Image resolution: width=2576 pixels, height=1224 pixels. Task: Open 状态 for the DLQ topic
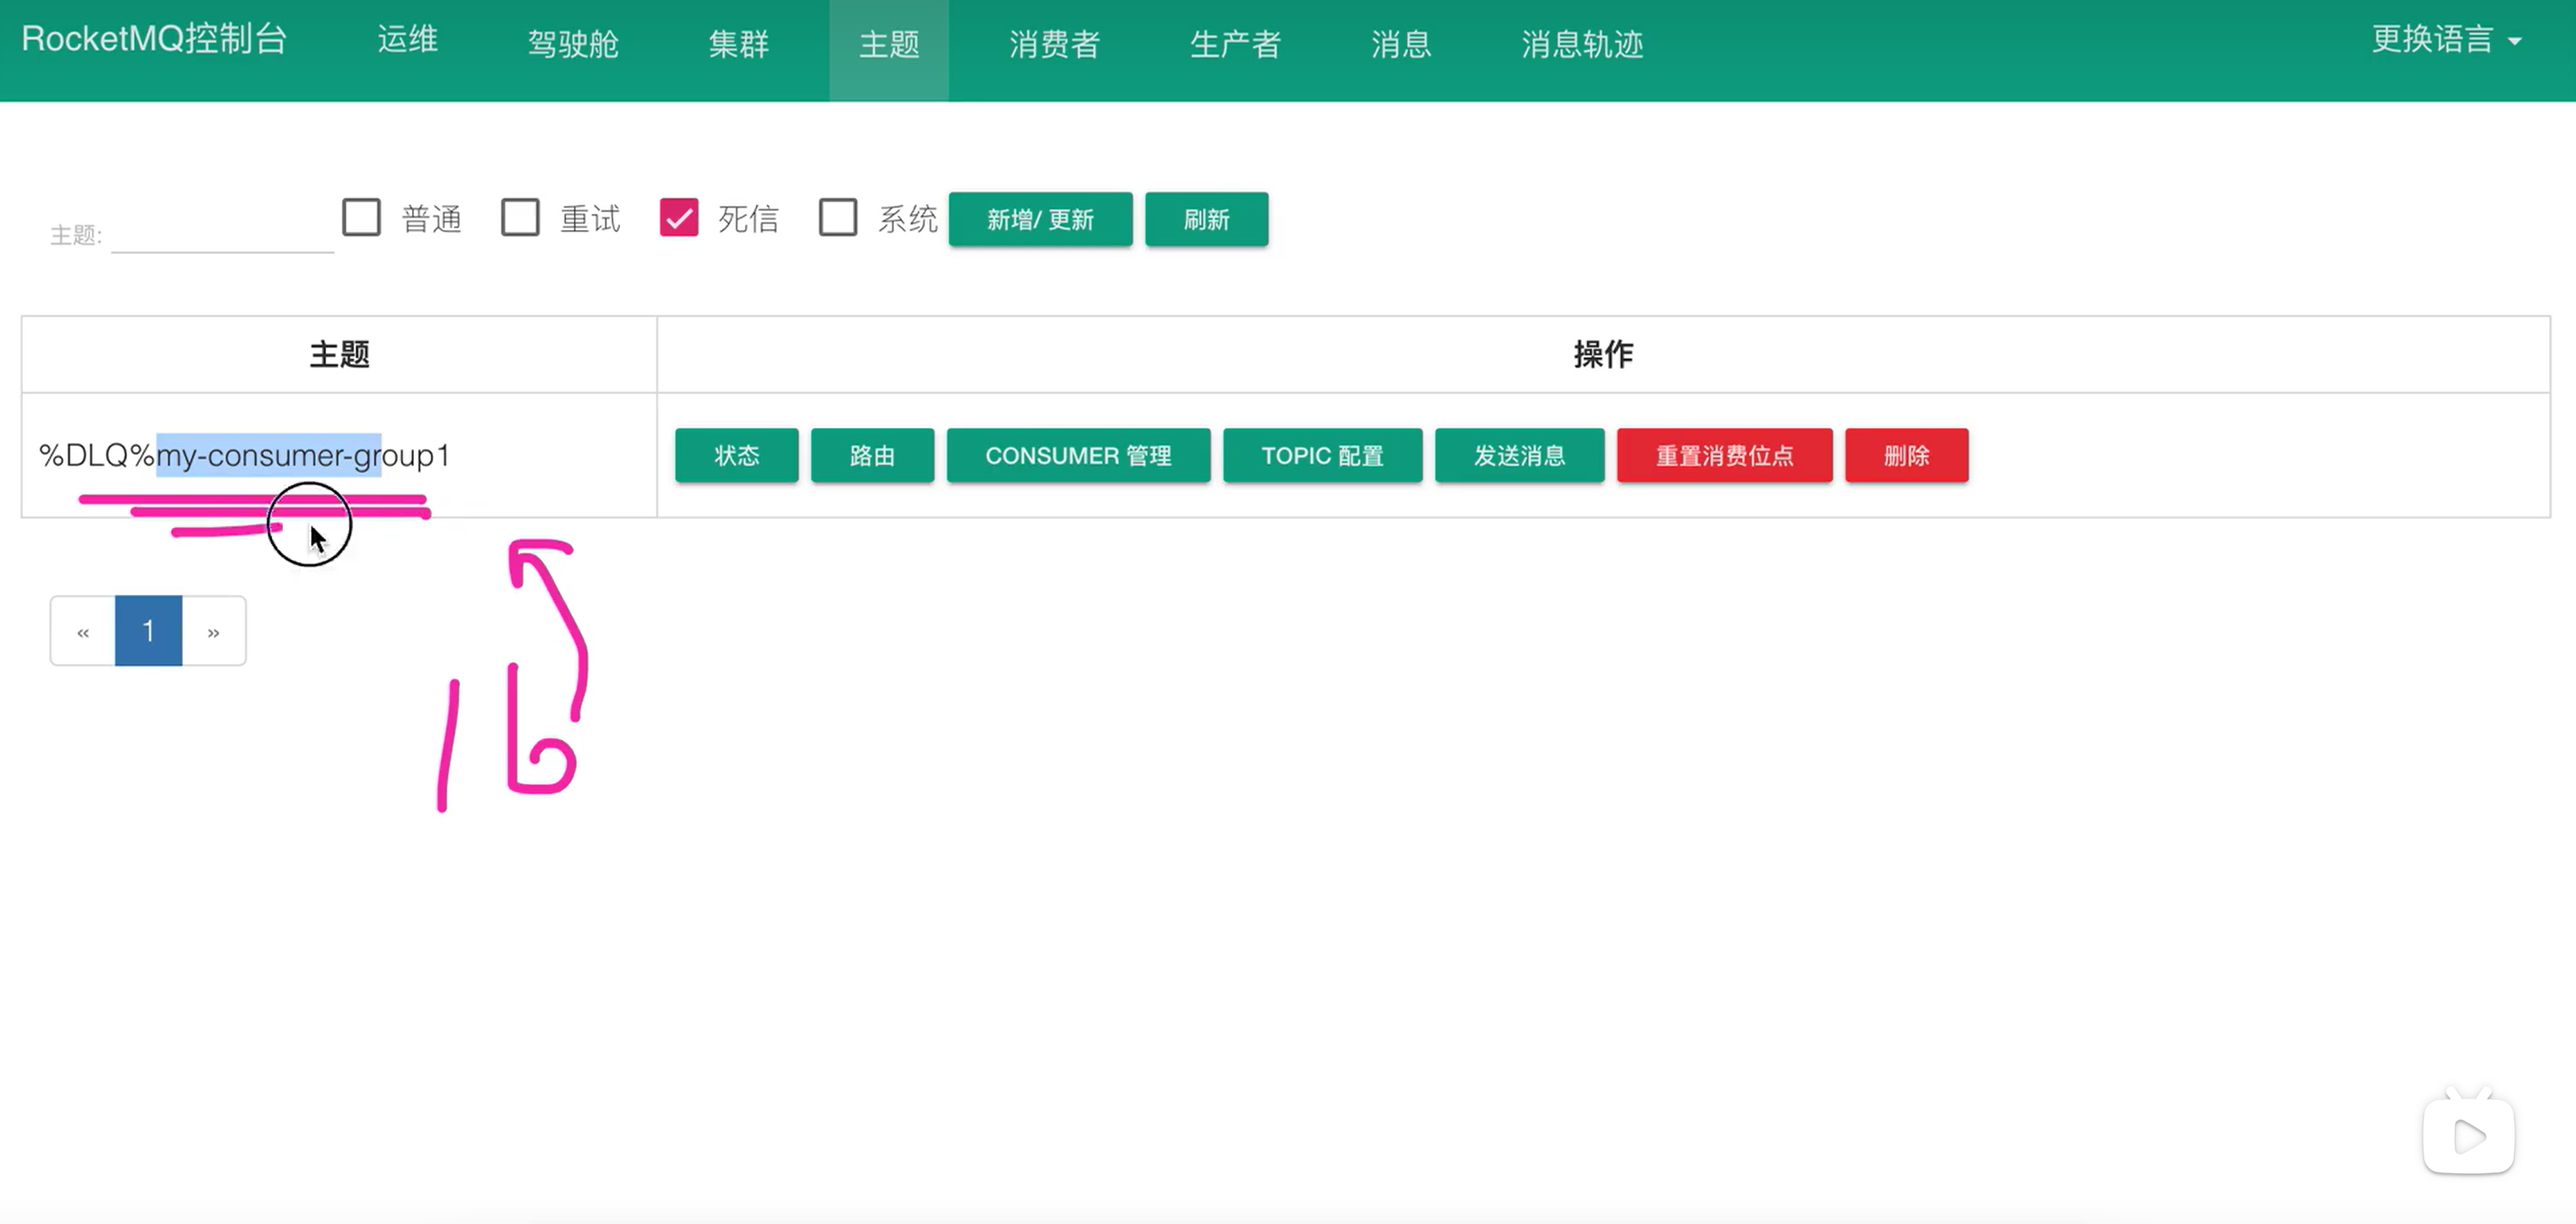[x=736, y=456]
